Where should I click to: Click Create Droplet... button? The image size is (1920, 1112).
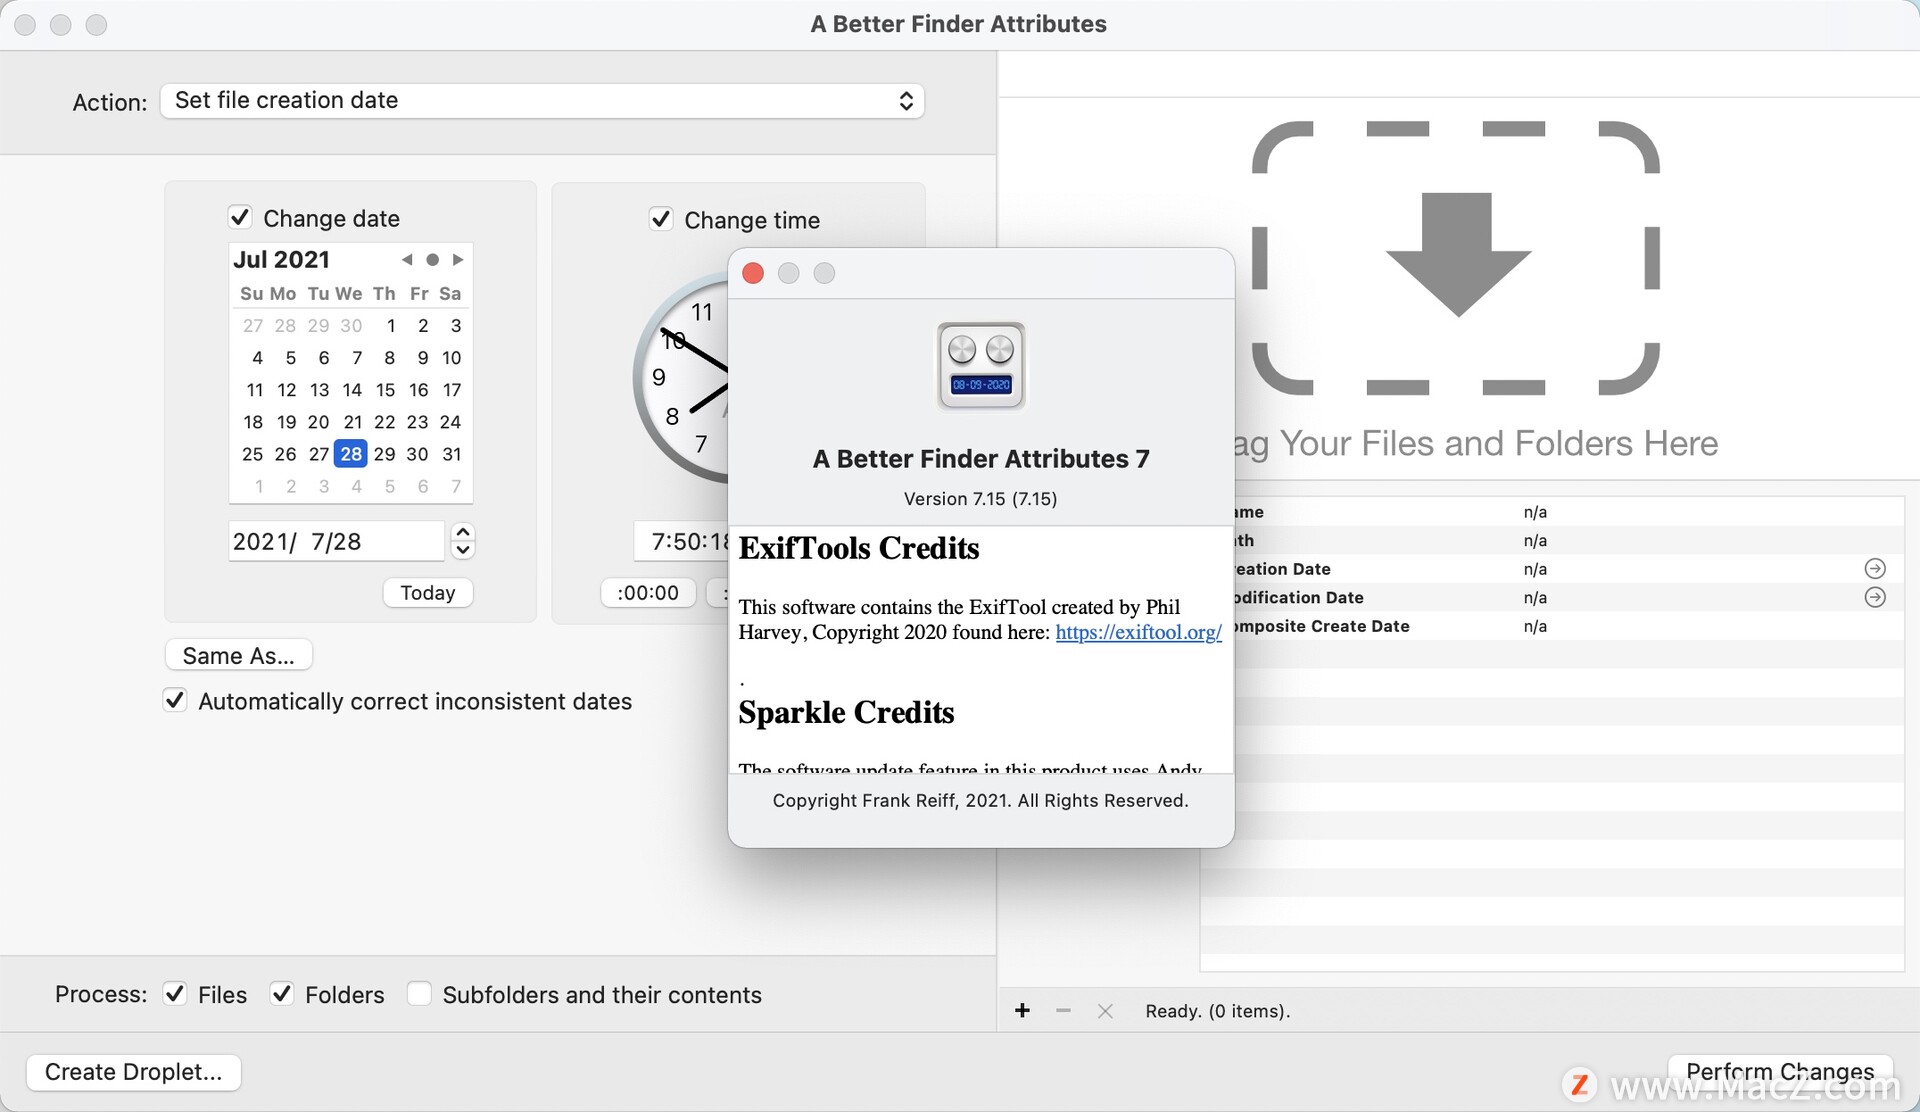(134, 1071)
